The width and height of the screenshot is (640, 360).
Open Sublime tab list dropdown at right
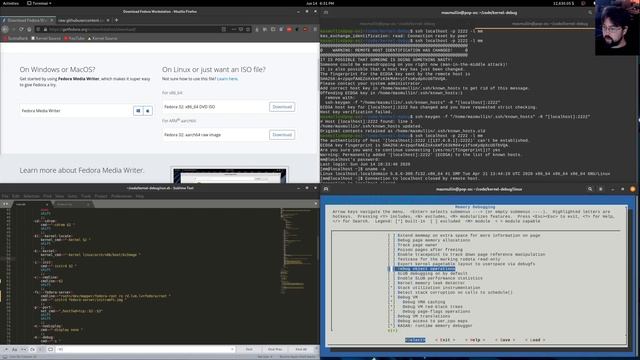[x=316, y=204]
